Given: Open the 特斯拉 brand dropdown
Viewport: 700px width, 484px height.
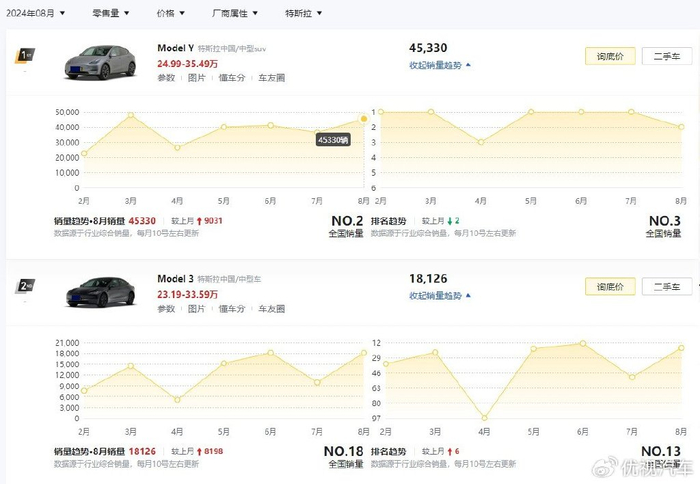Looking at the screenshot, I should click(x=303, y=13).
